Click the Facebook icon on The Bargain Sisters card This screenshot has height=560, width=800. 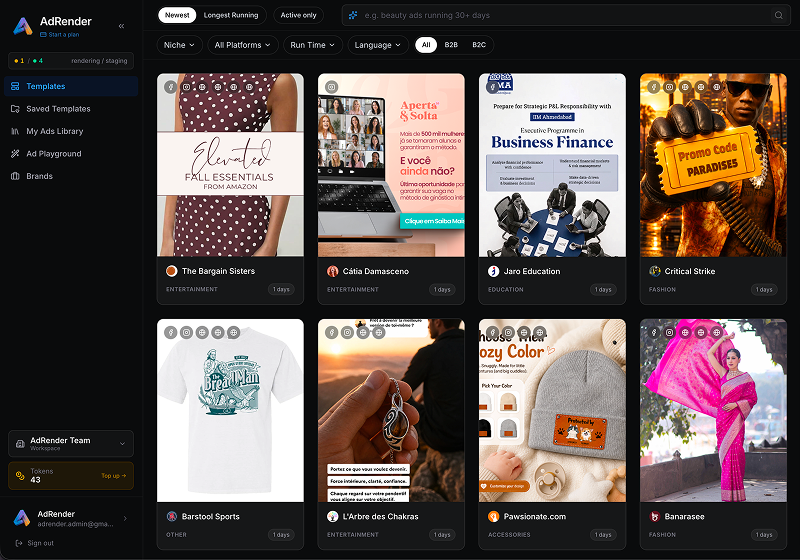pos(171,87)
